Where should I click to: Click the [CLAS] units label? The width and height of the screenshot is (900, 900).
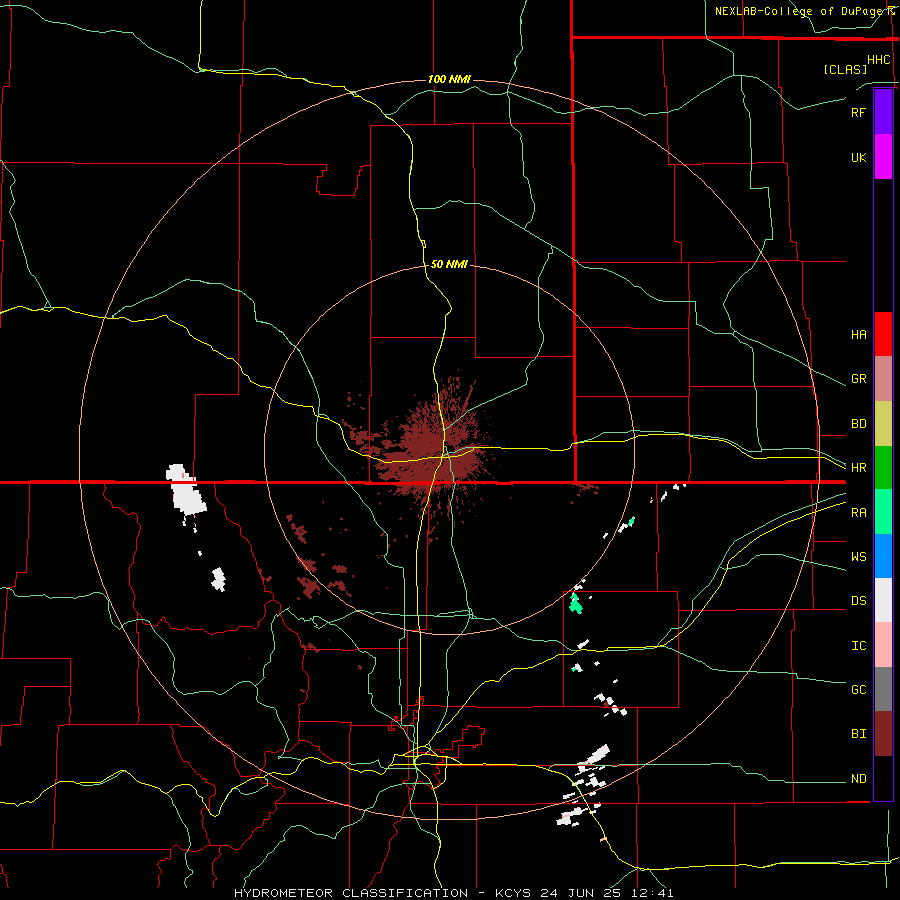click(845, 69)
